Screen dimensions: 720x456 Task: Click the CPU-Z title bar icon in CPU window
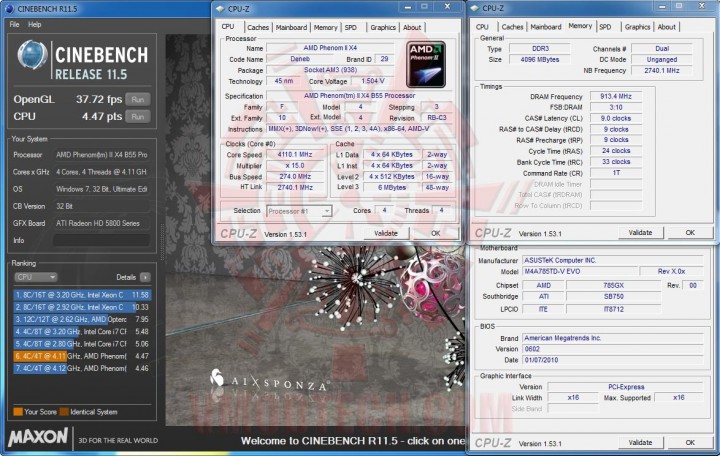tap(220, 9)
